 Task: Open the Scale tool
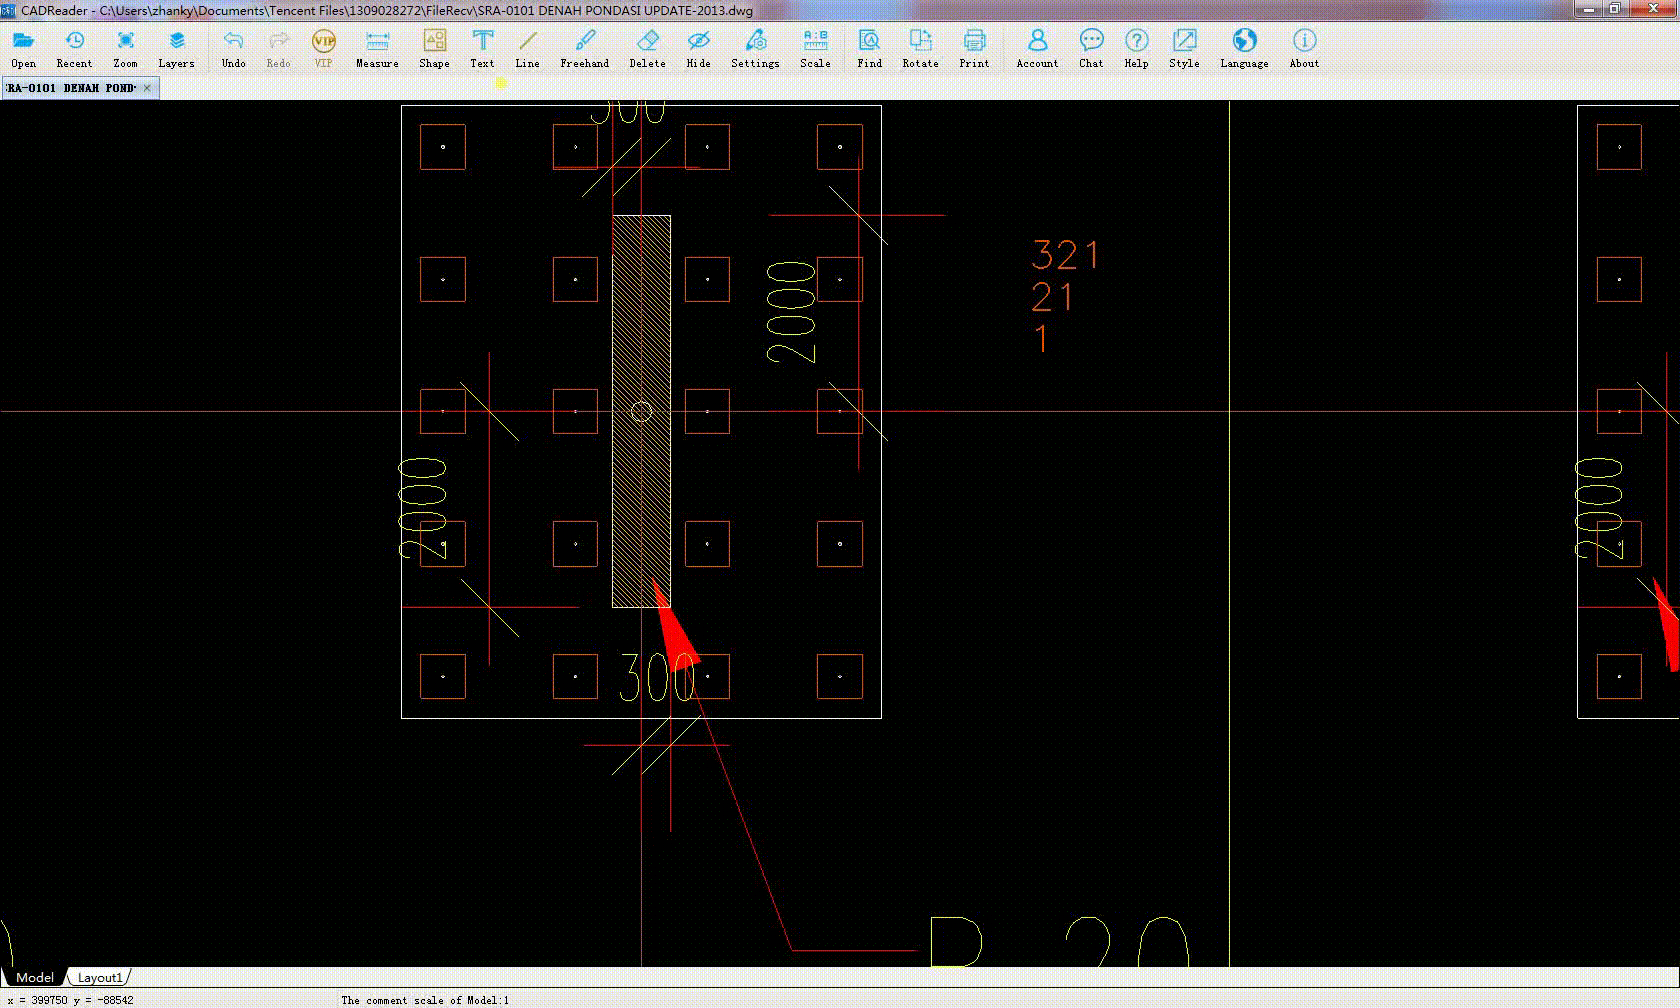click(x=815, y=48)
